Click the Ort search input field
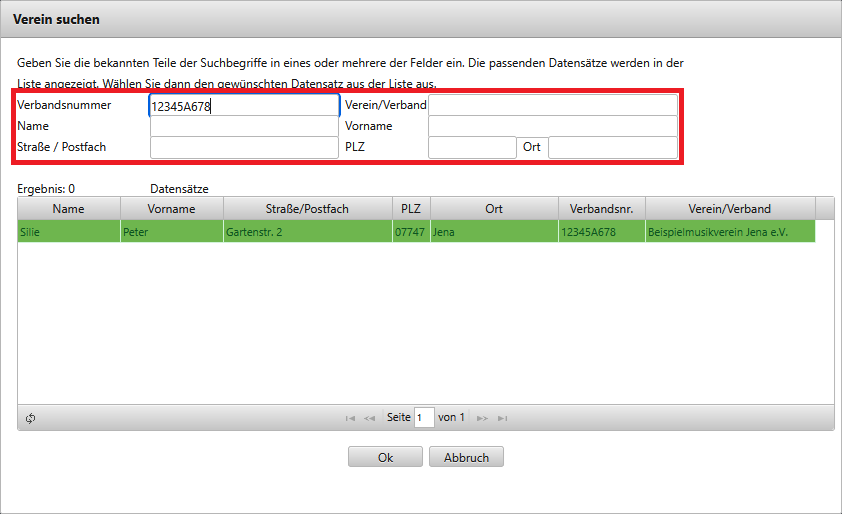Screen dimensions: 842x514 612,148
